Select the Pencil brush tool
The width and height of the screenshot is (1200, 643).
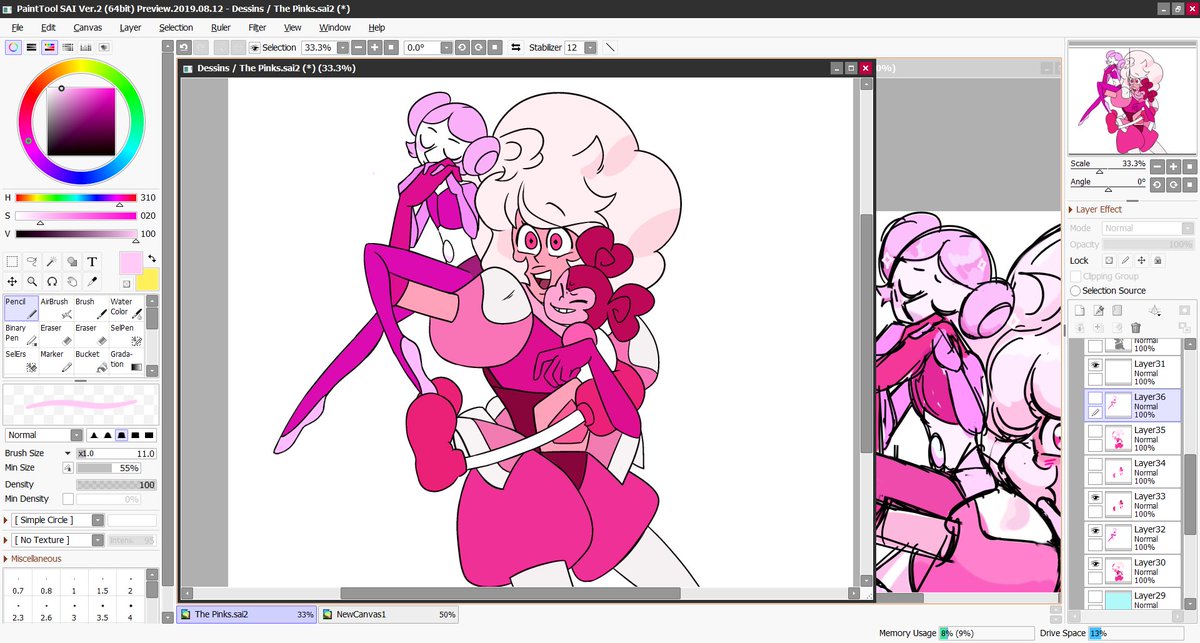pos(21,308)
